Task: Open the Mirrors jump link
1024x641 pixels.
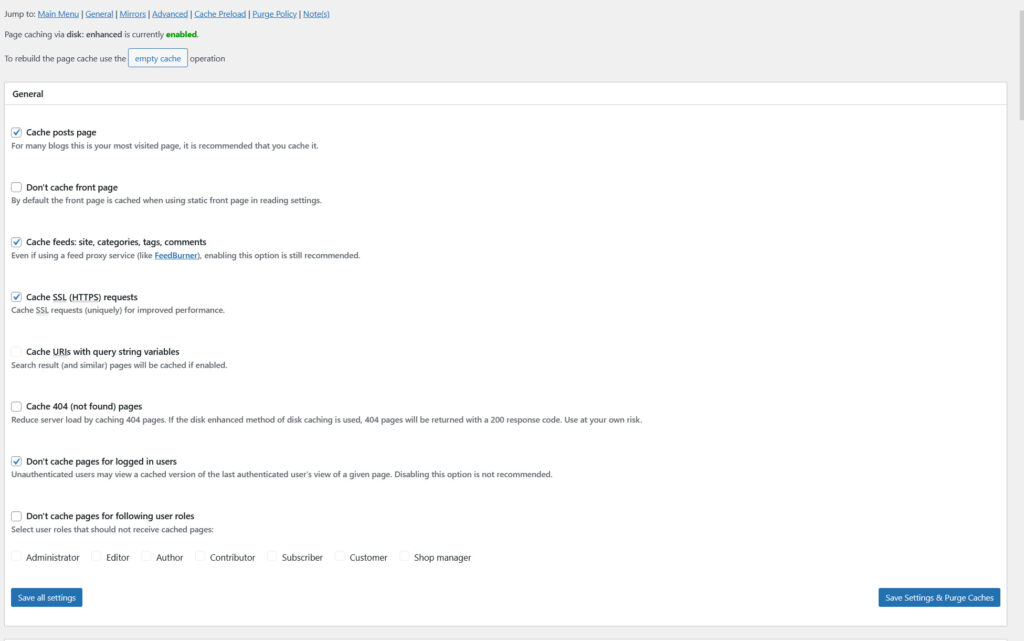Action: point(133,14)
